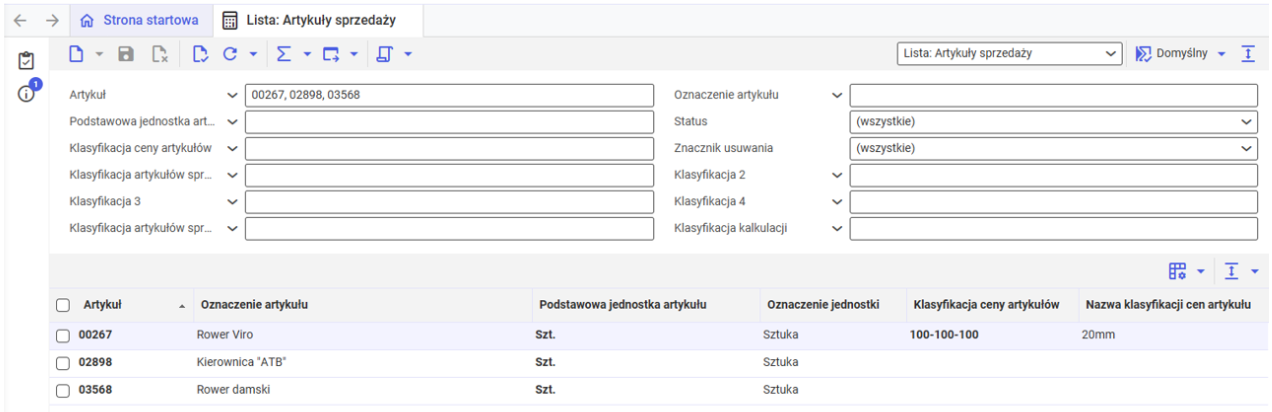Screen dimensions: 1272x412
Task: Click the table column settings icon
Action: 1178,271
